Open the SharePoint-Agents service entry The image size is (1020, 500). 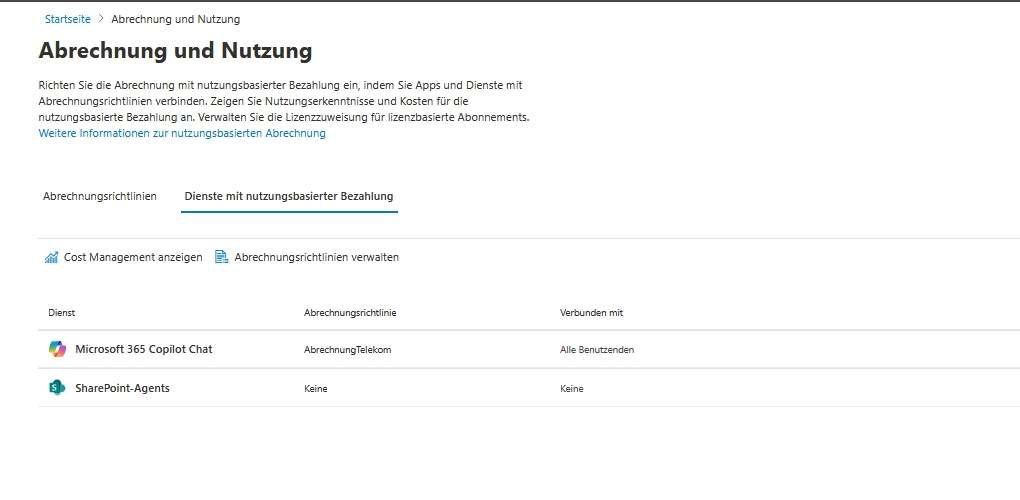coord(122,388)
